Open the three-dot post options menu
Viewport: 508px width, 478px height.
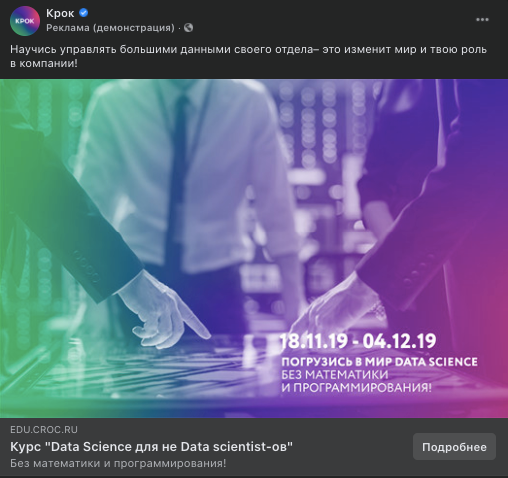(x=482, y=20)
